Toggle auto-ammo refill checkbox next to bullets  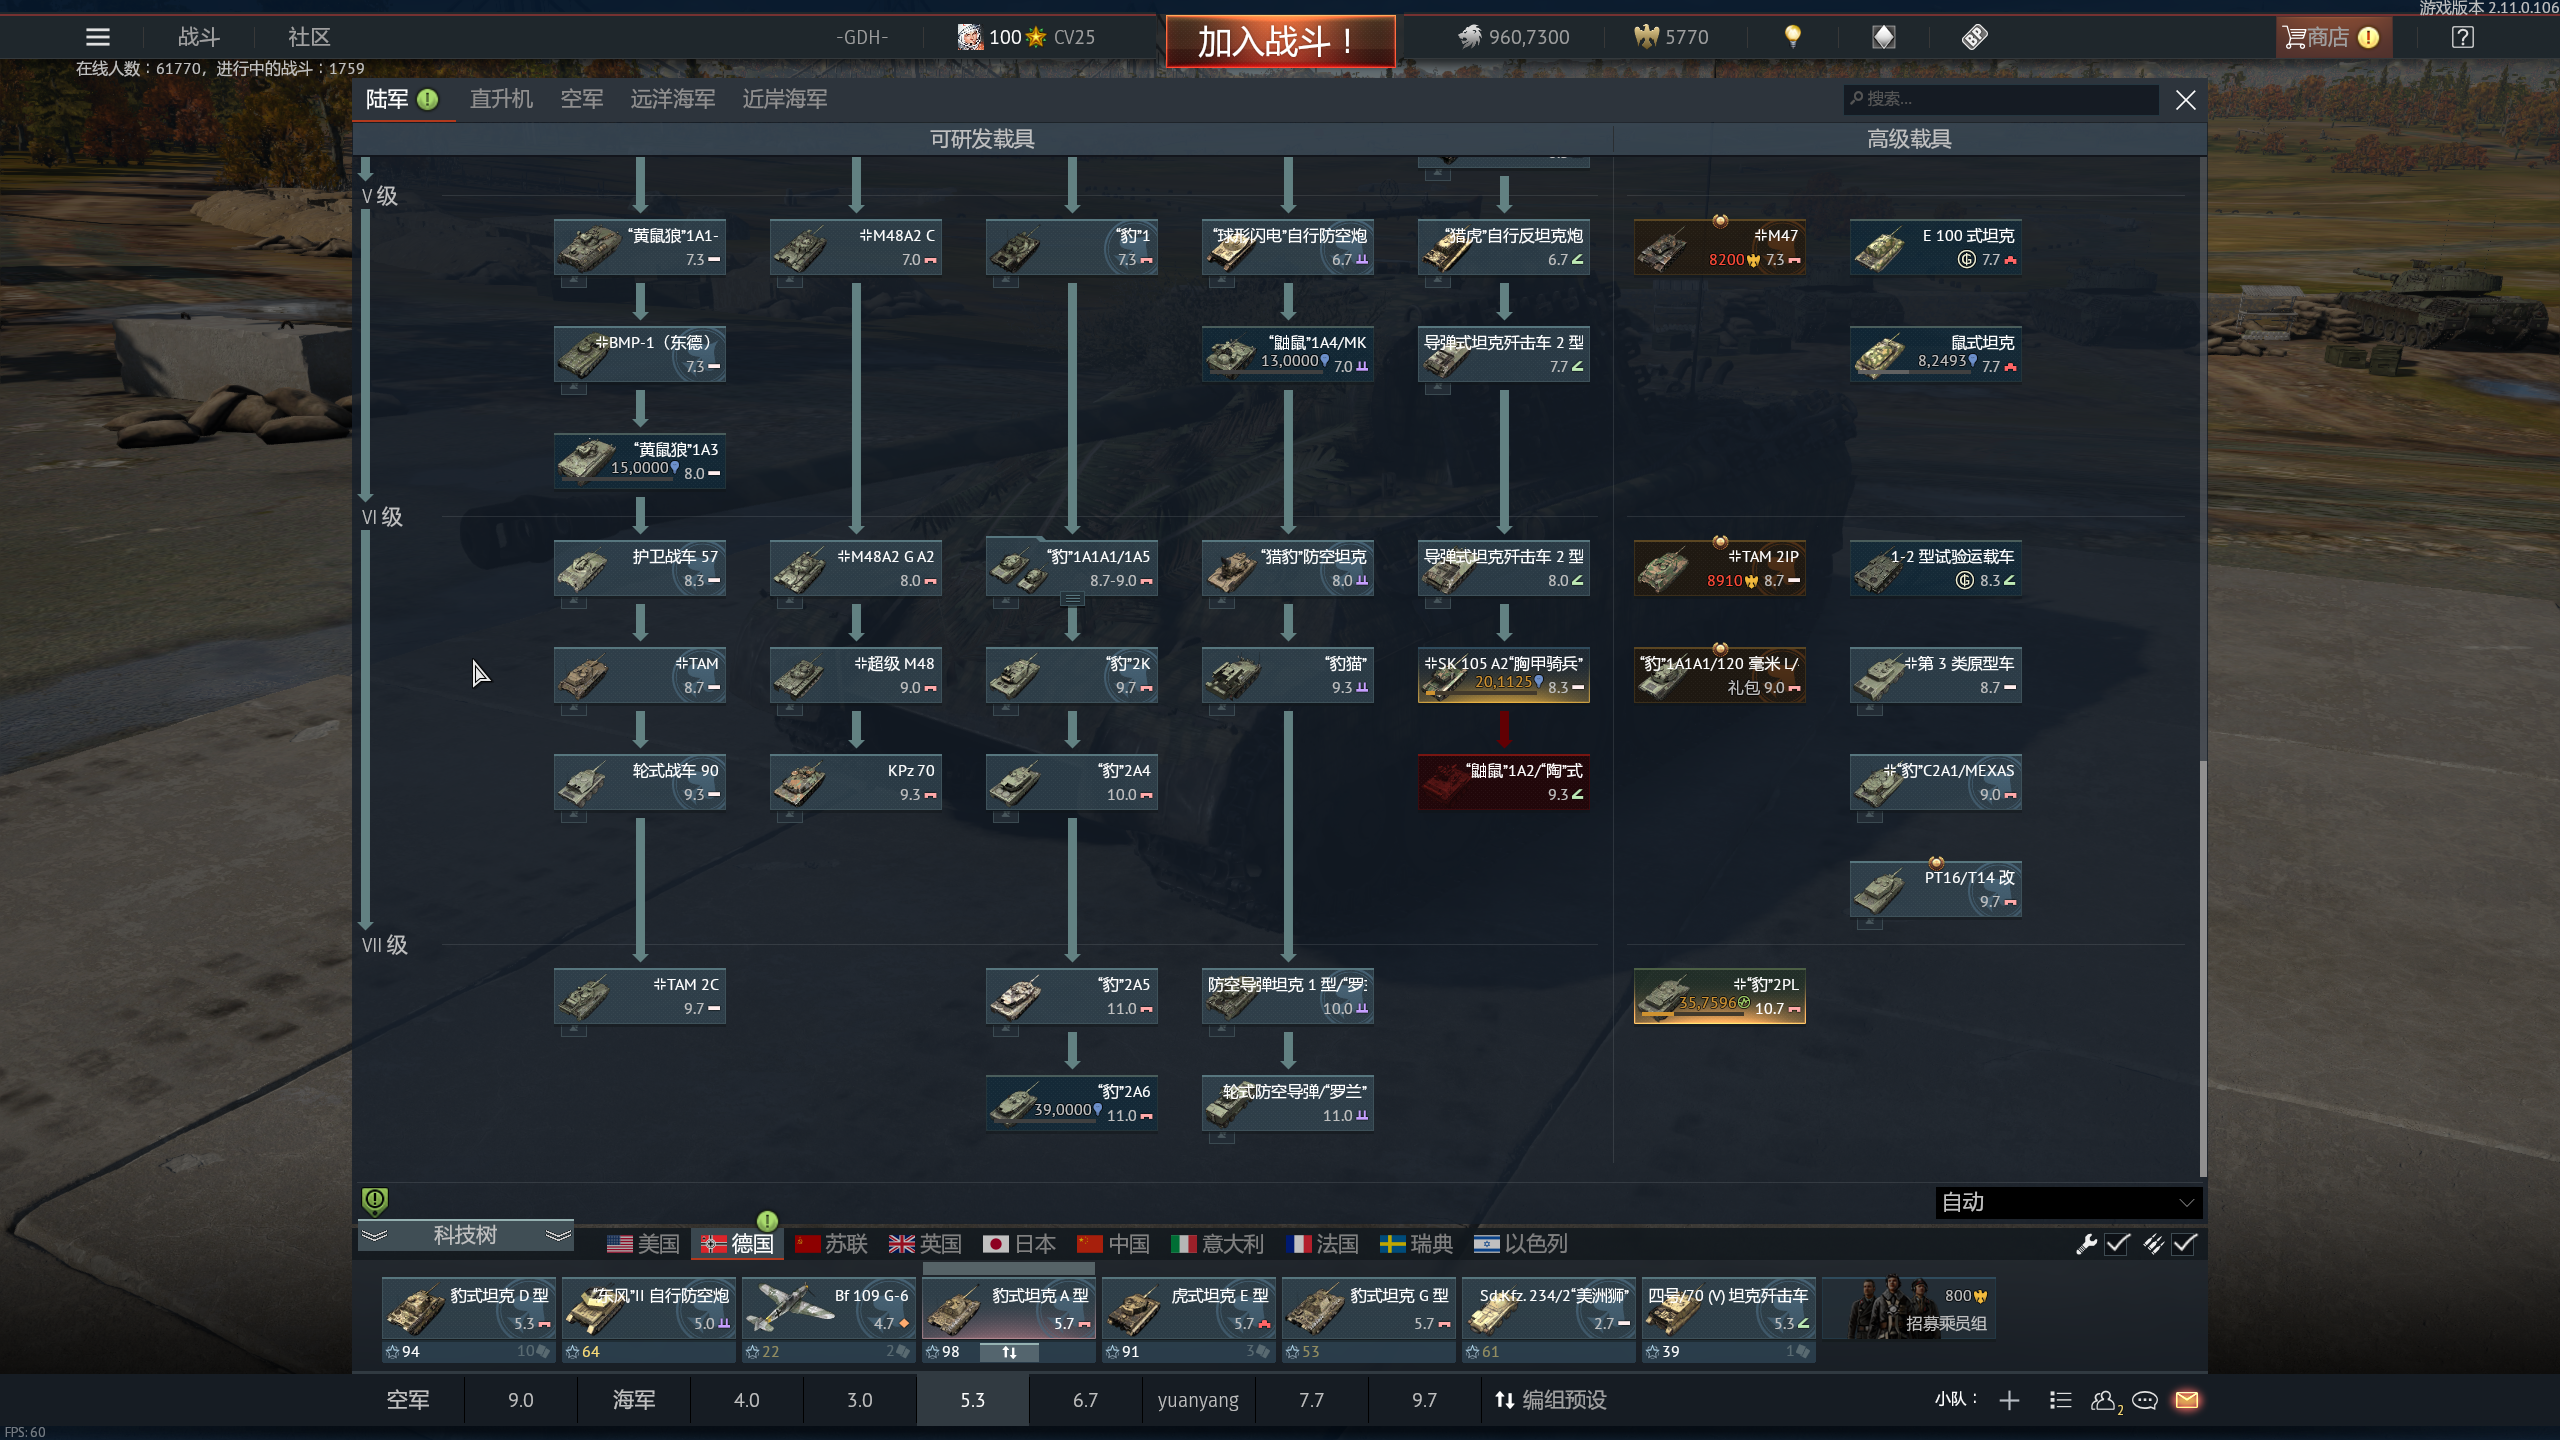2185,1243
